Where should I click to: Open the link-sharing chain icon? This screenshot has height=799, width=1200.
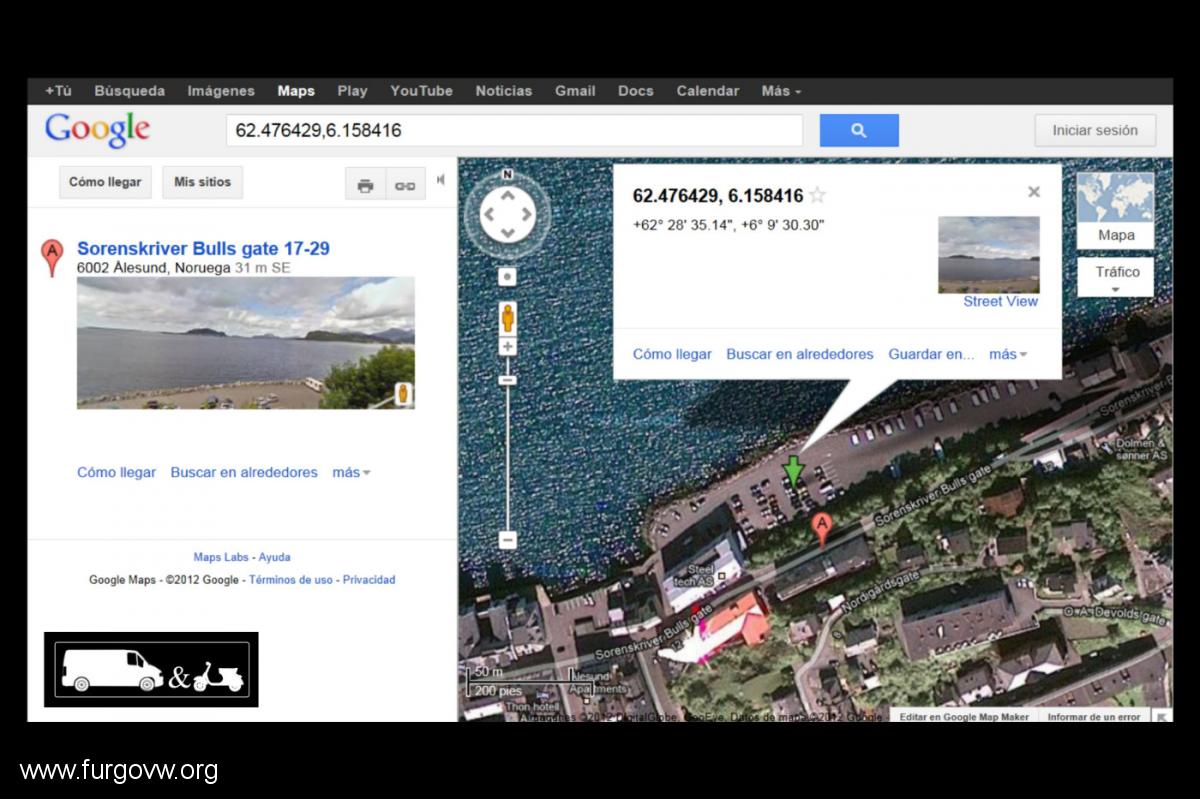405,185
